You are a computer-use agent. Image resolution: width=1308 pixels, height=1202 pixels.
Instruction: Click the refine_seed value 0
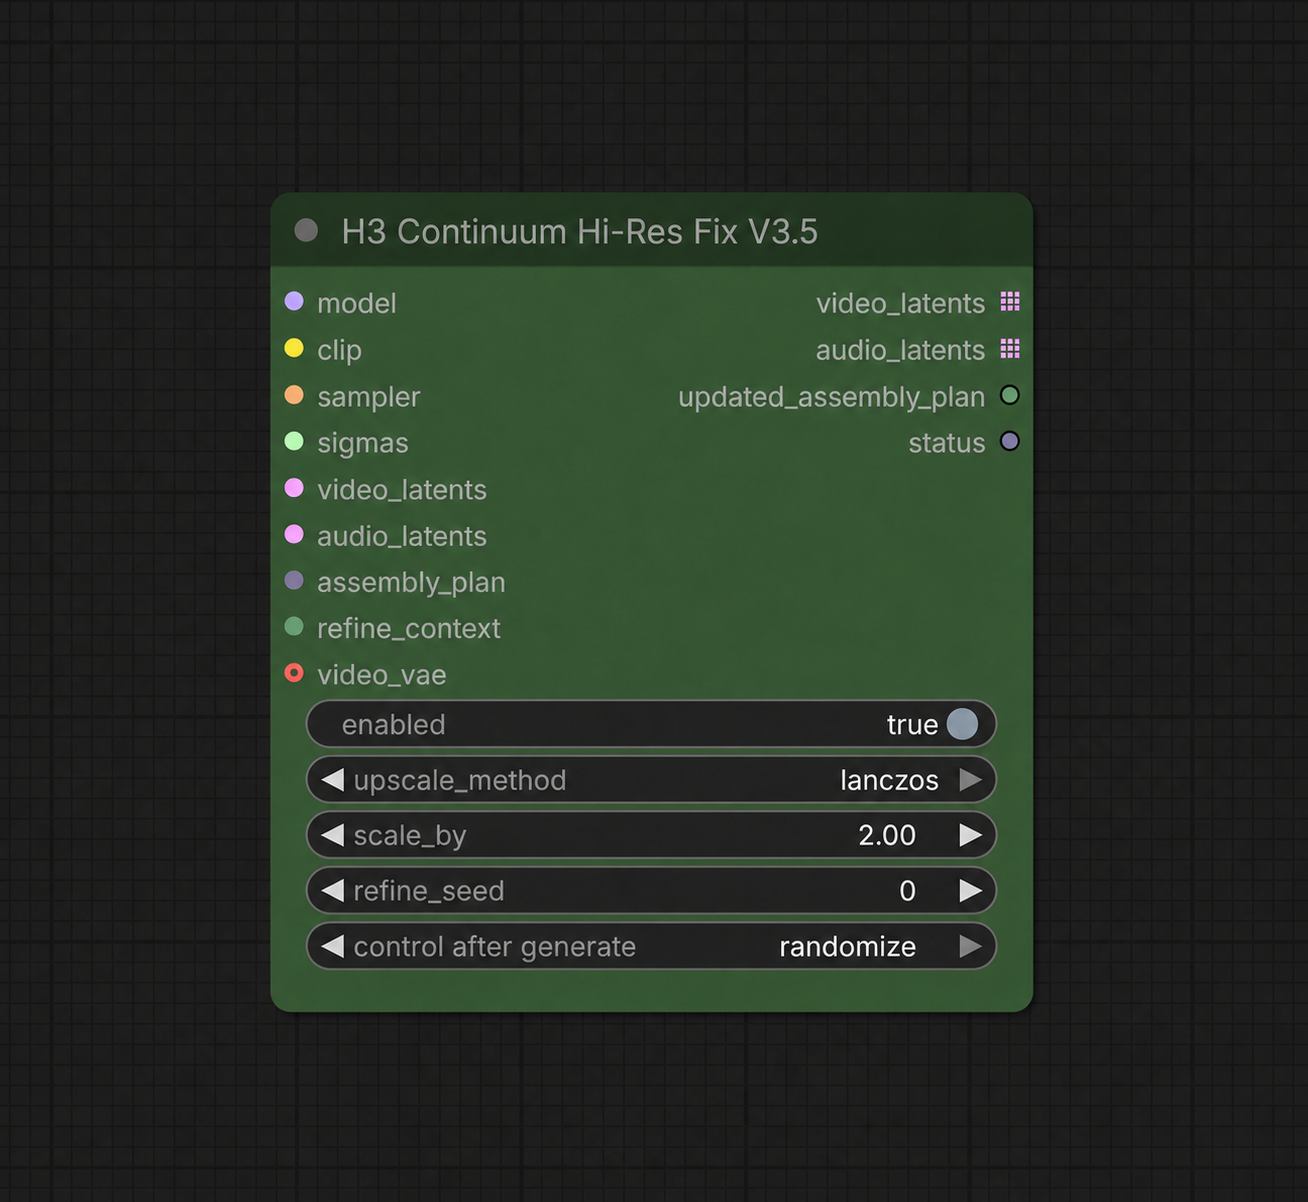pyautogui.click(x=907, y=891)
